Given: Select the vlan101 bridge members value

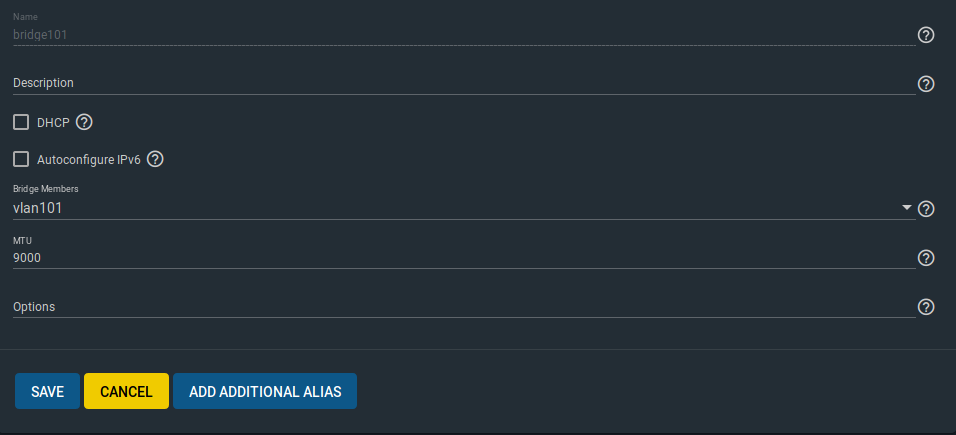Looking at the screenshot, I should point(38,208).
